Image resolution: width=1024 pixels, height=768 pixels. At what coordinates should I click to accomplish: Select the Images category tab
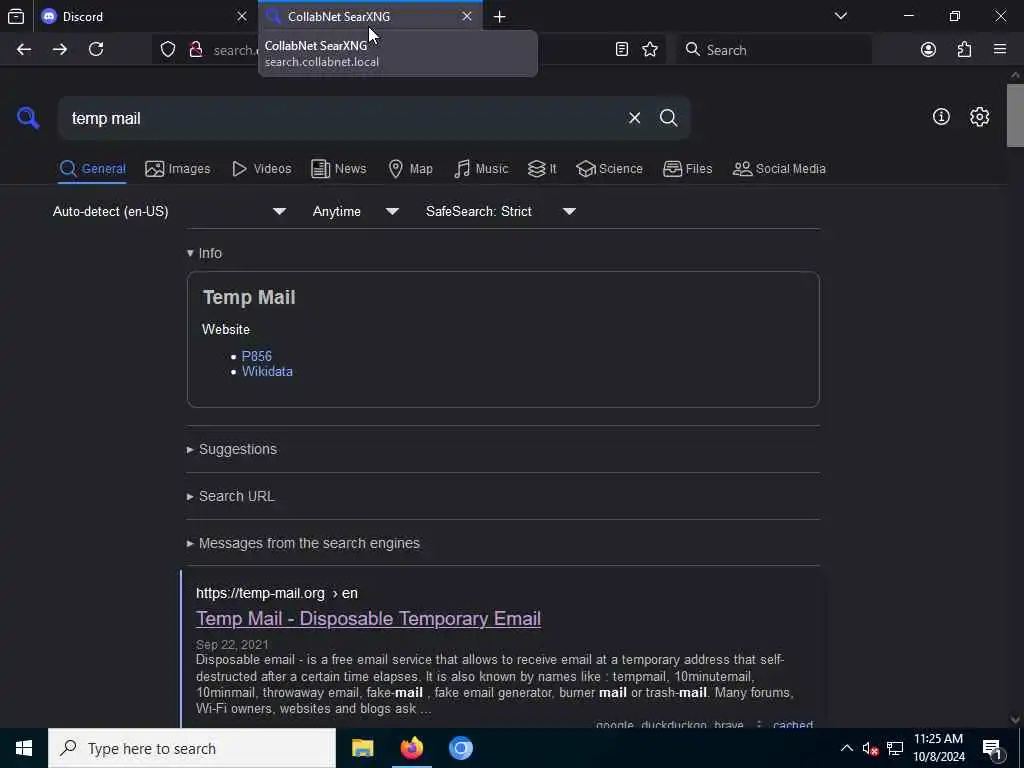tap(178, 169)
